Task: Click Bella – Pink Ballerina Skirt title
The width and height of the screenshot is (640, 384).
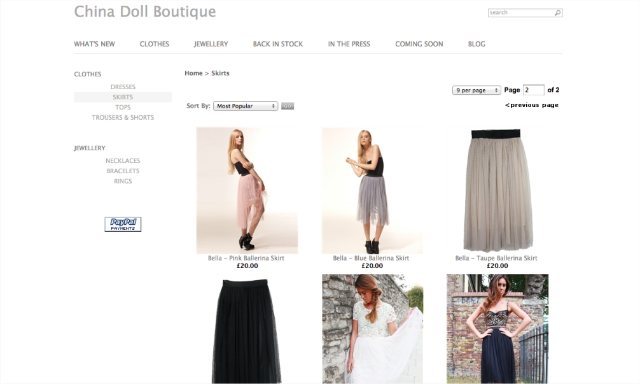Action: click(246, 258)
